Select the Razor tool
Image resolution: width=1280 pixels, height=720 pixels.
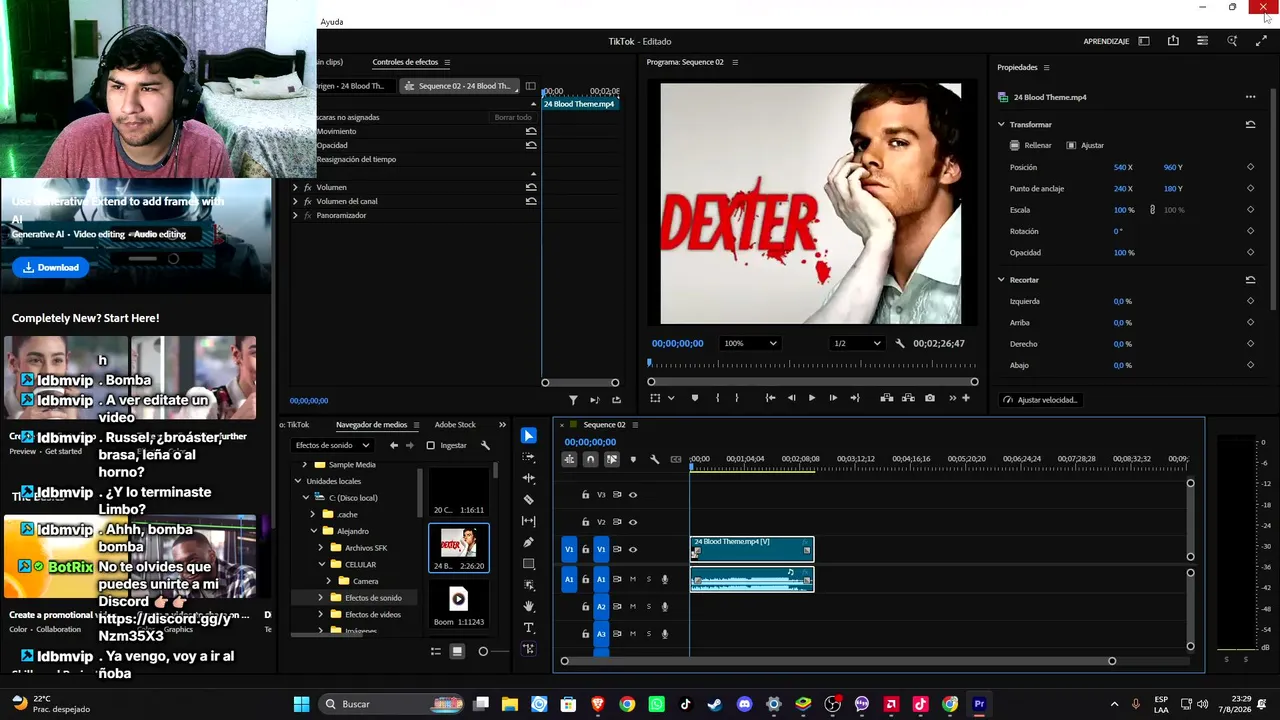[x=528, y=500]
